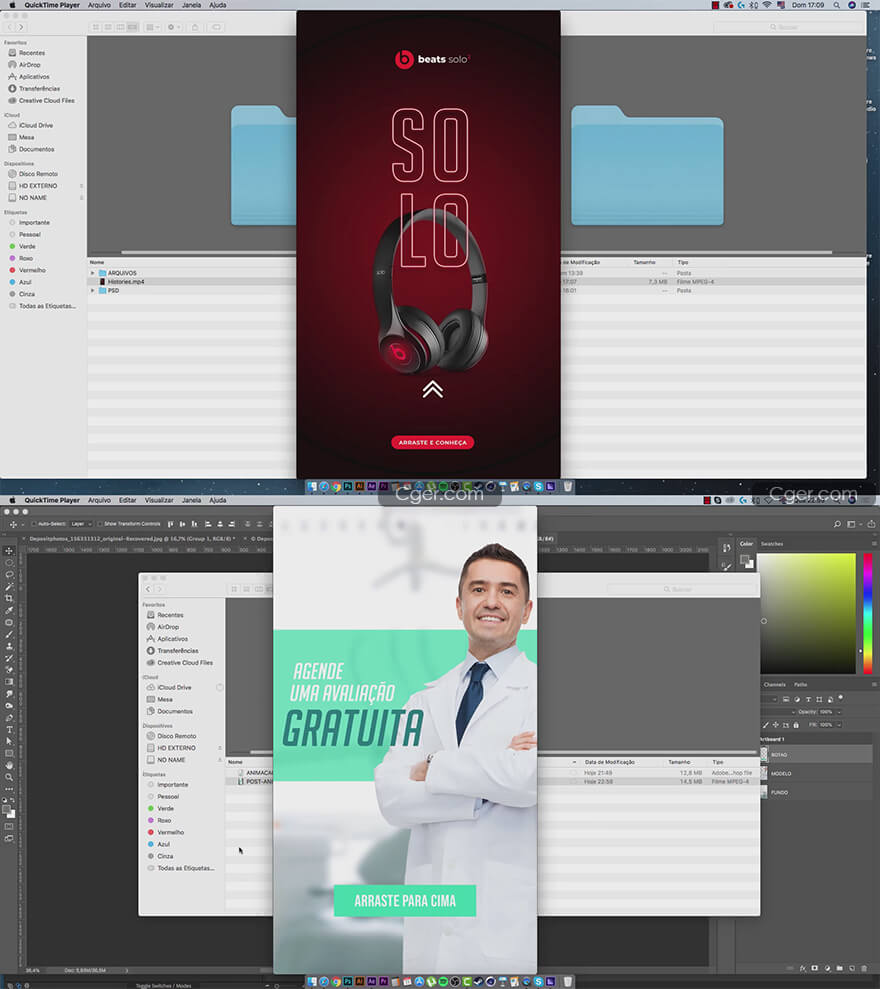Open the arrange-by dropdown in upper Finder toolbar
This screenshot has height=989, width=880.
tap(152, 27)
